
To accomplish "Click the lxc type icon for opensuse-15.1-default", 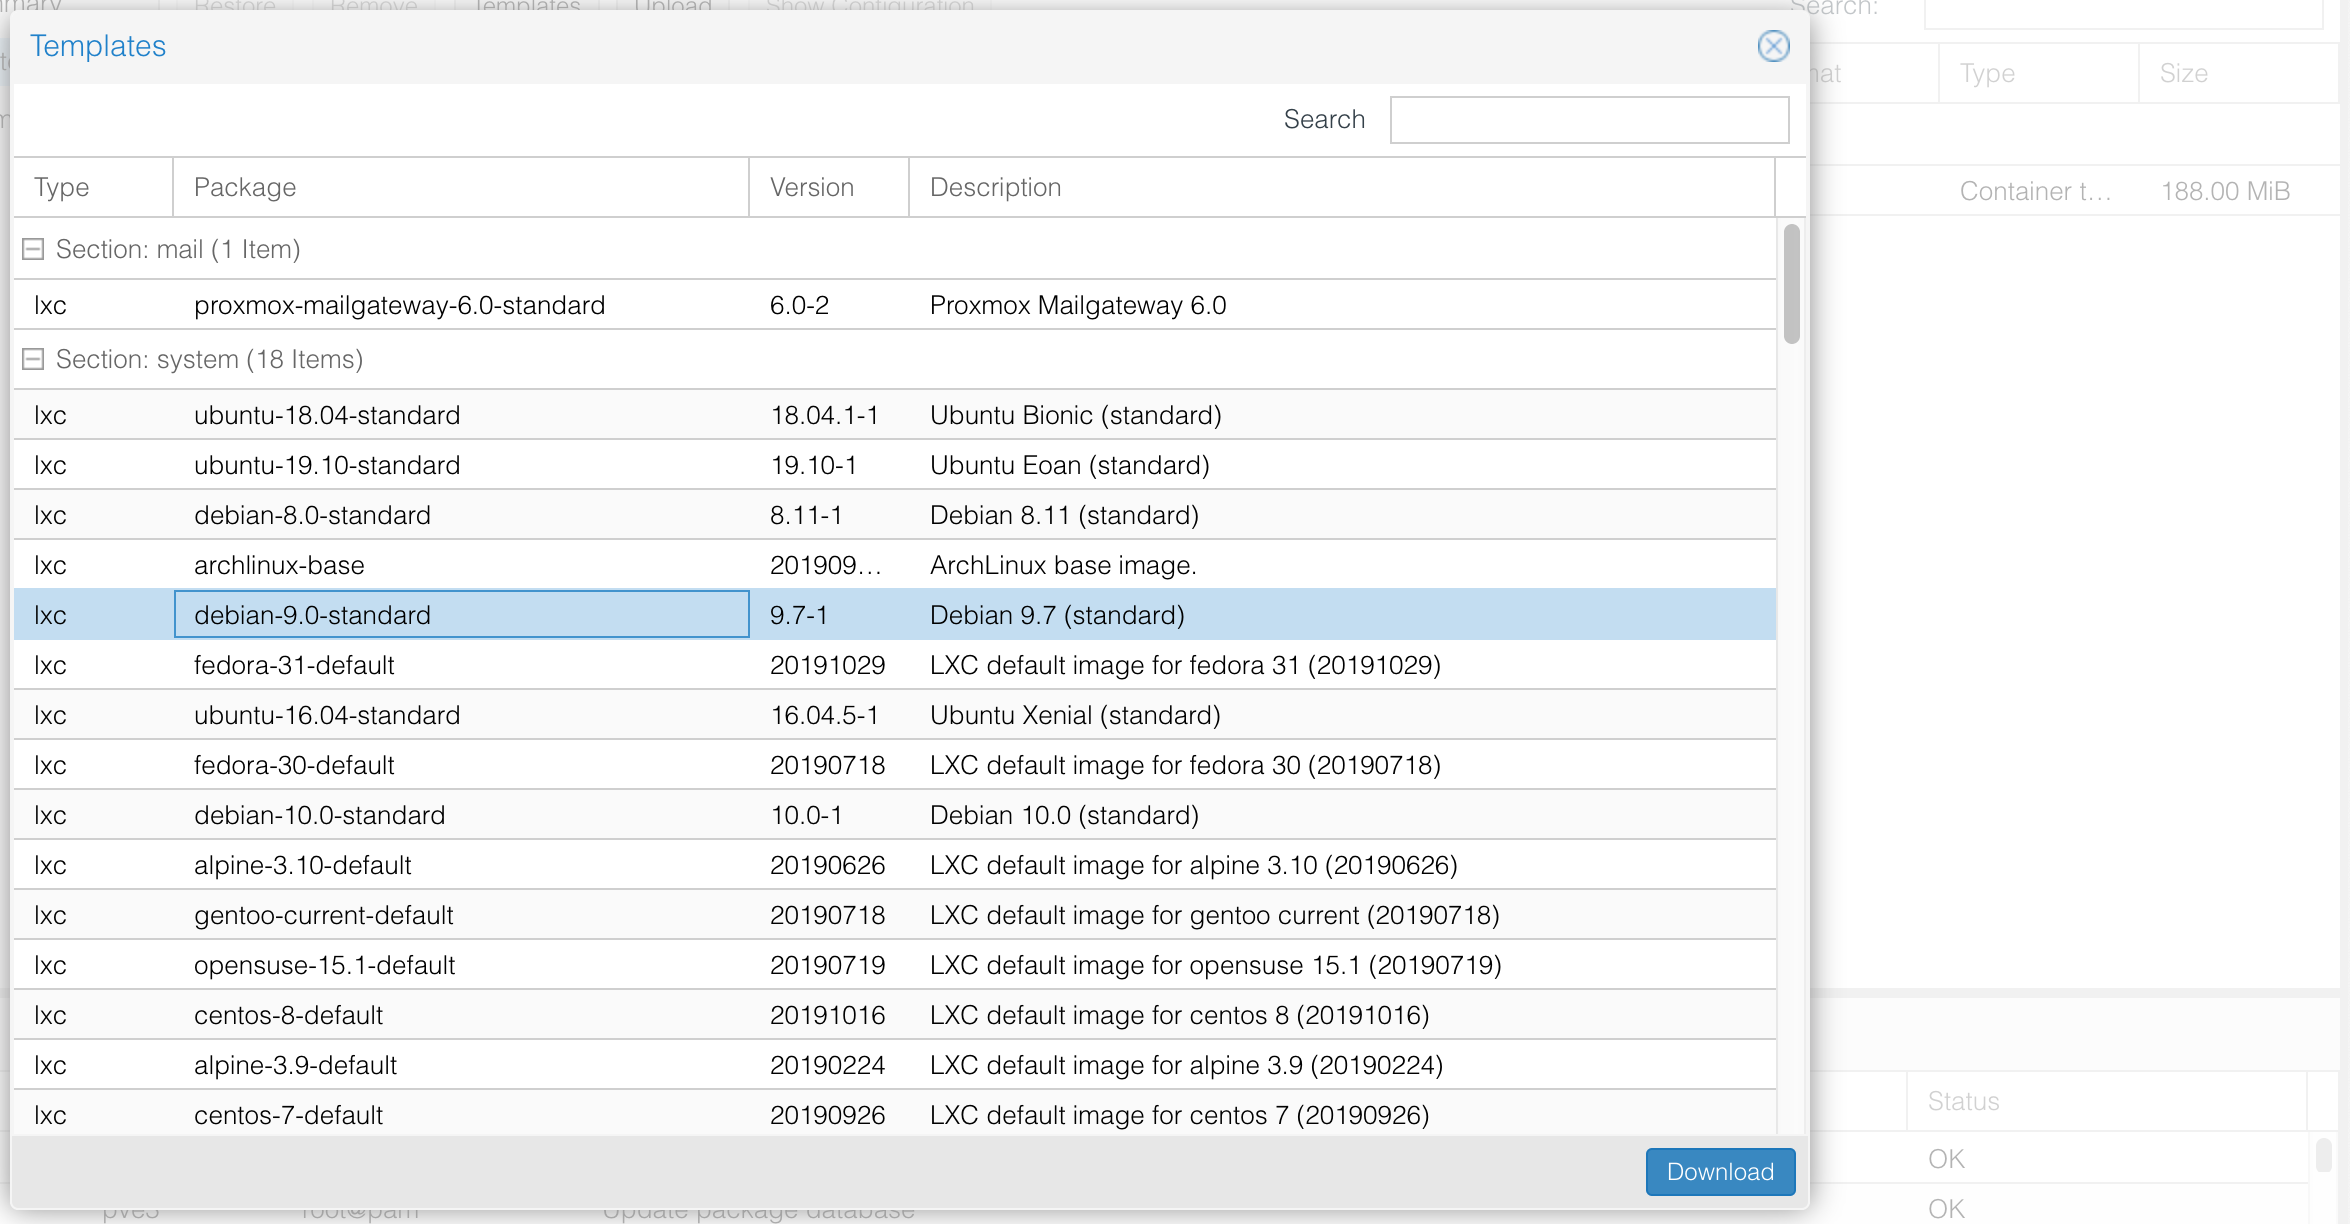I will [x=51, y=965].
